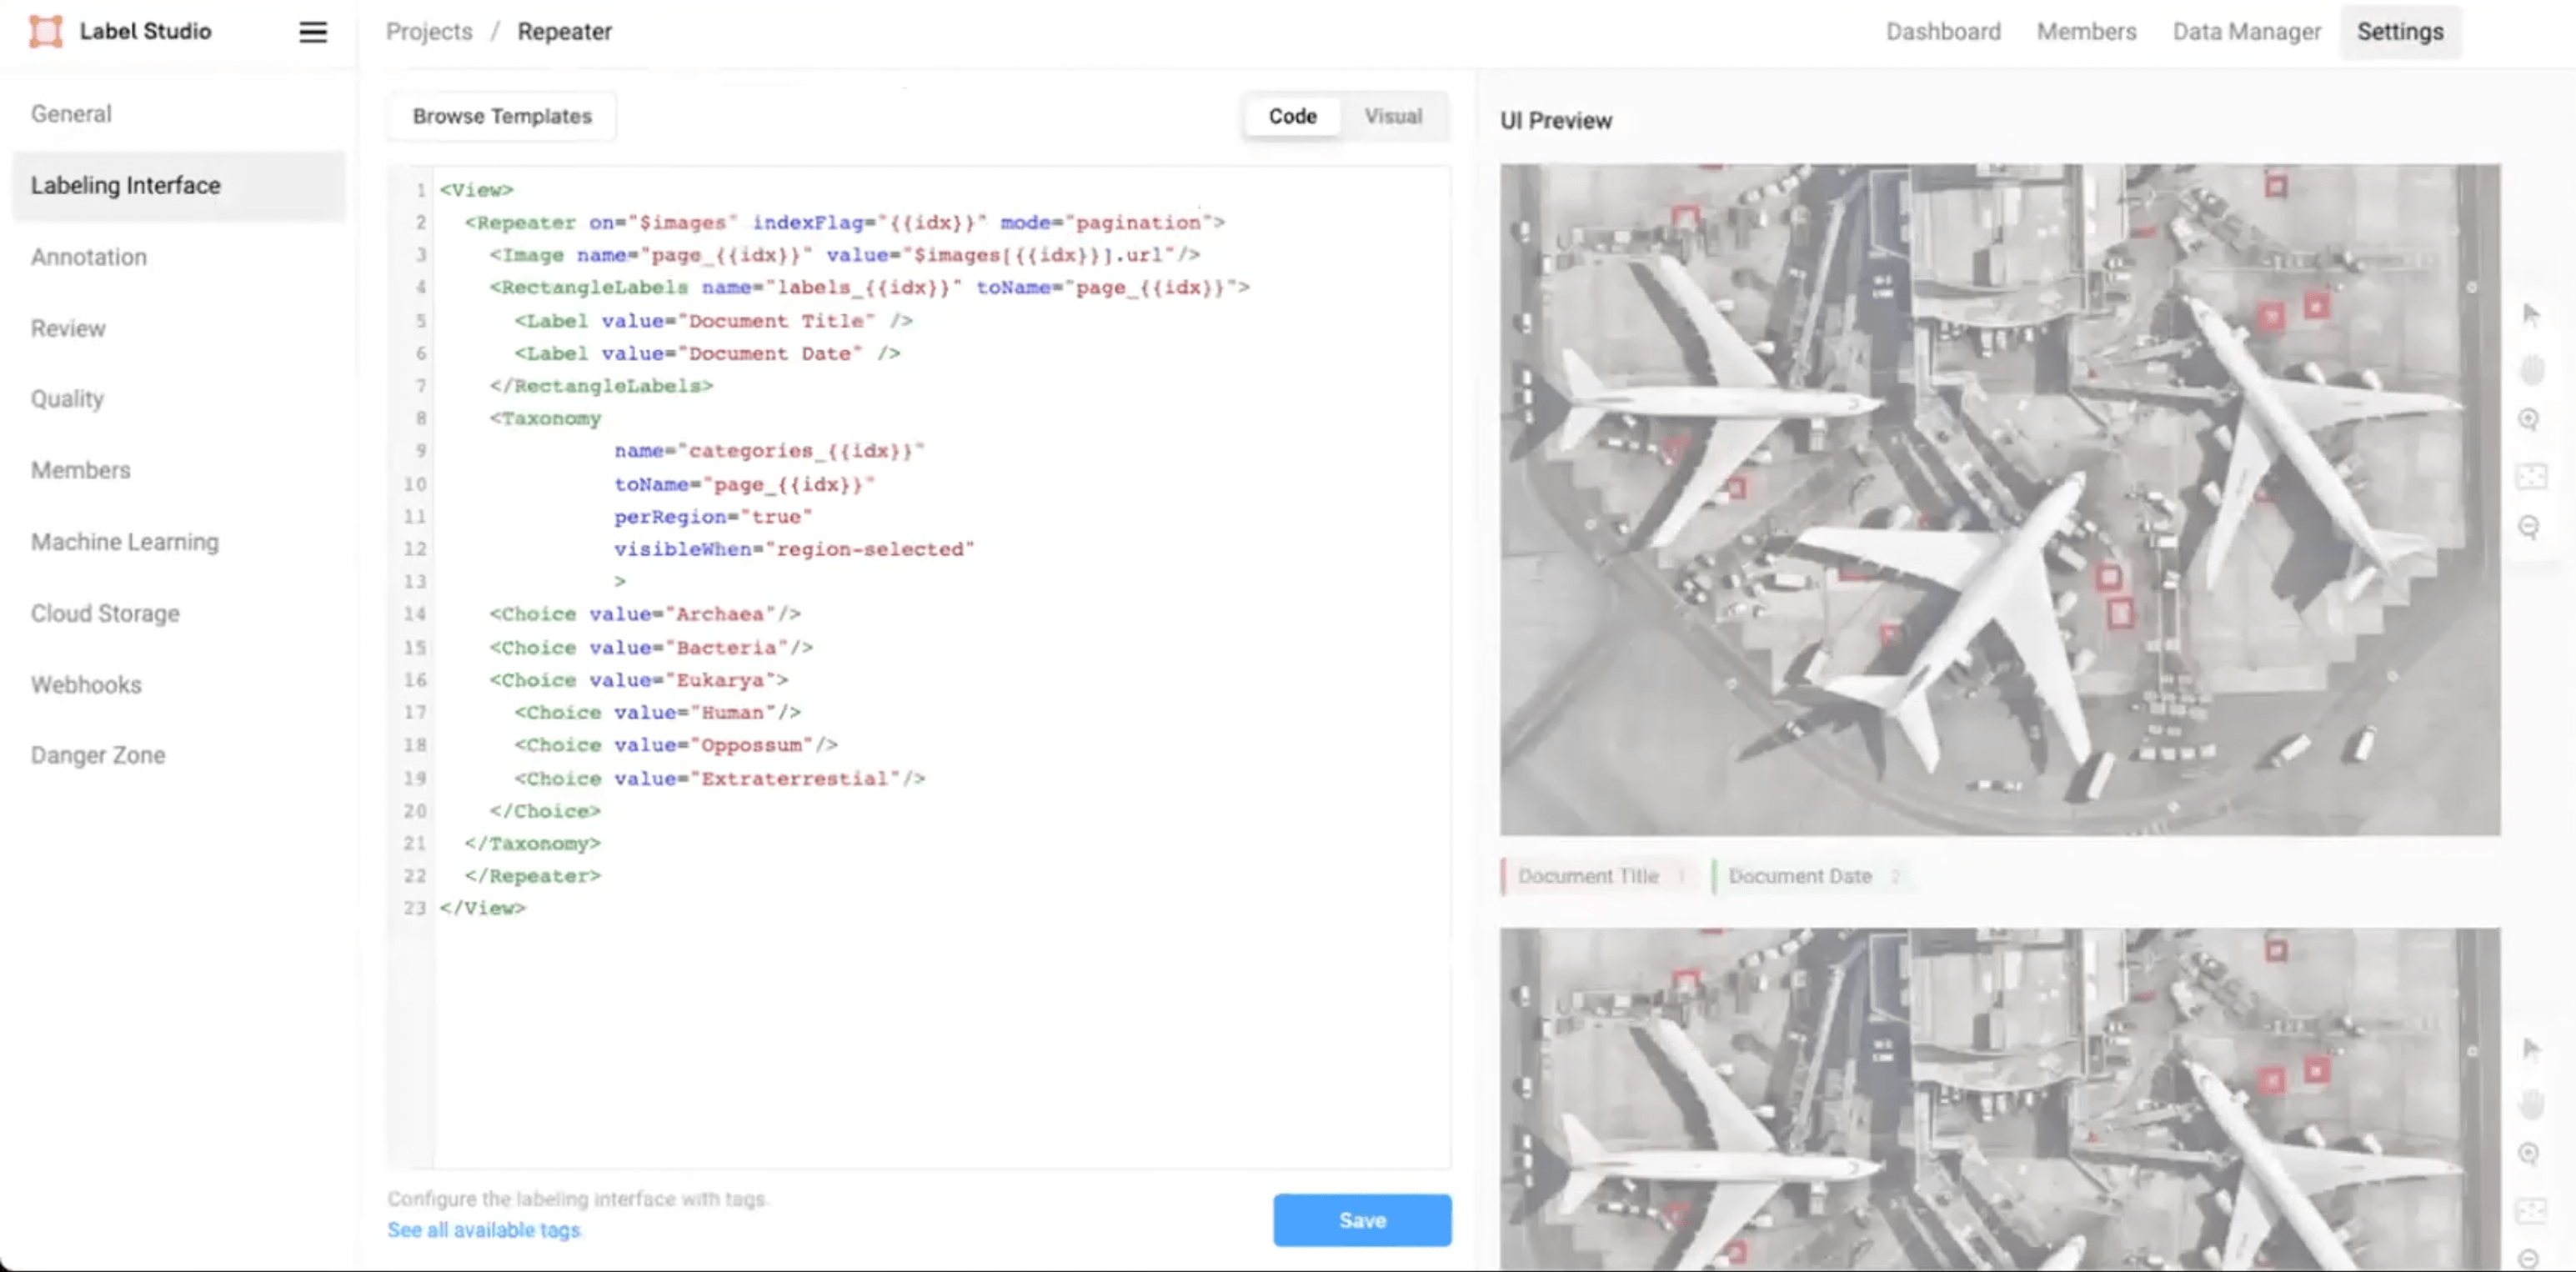
Task: Switch editor to Code mode
Action: pyautogui.click(x=1292, y=116)
